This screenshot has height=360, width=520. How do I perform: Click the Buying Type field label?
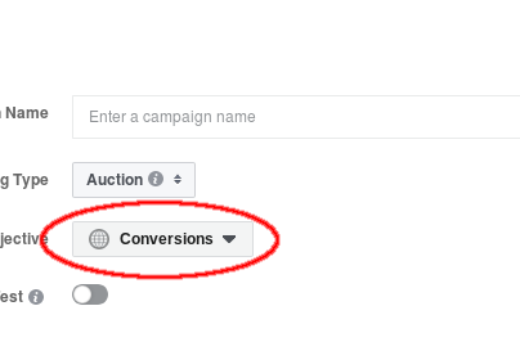click(24, 180)
